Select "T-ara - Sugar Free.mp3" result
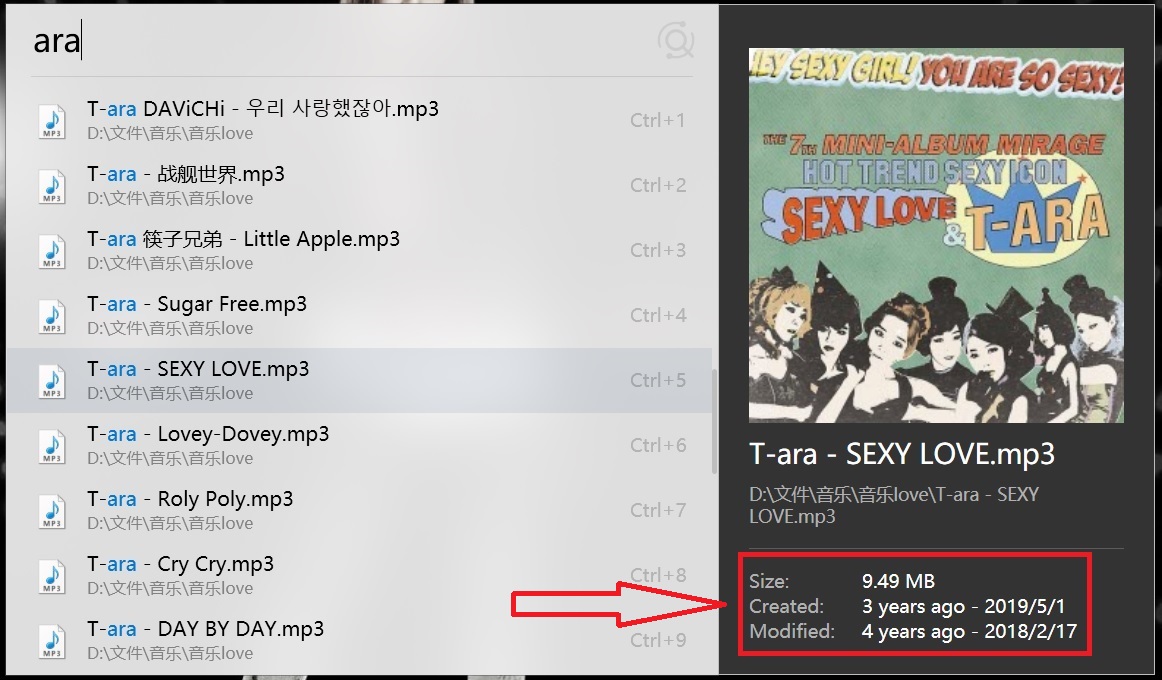 coord(359,316)
